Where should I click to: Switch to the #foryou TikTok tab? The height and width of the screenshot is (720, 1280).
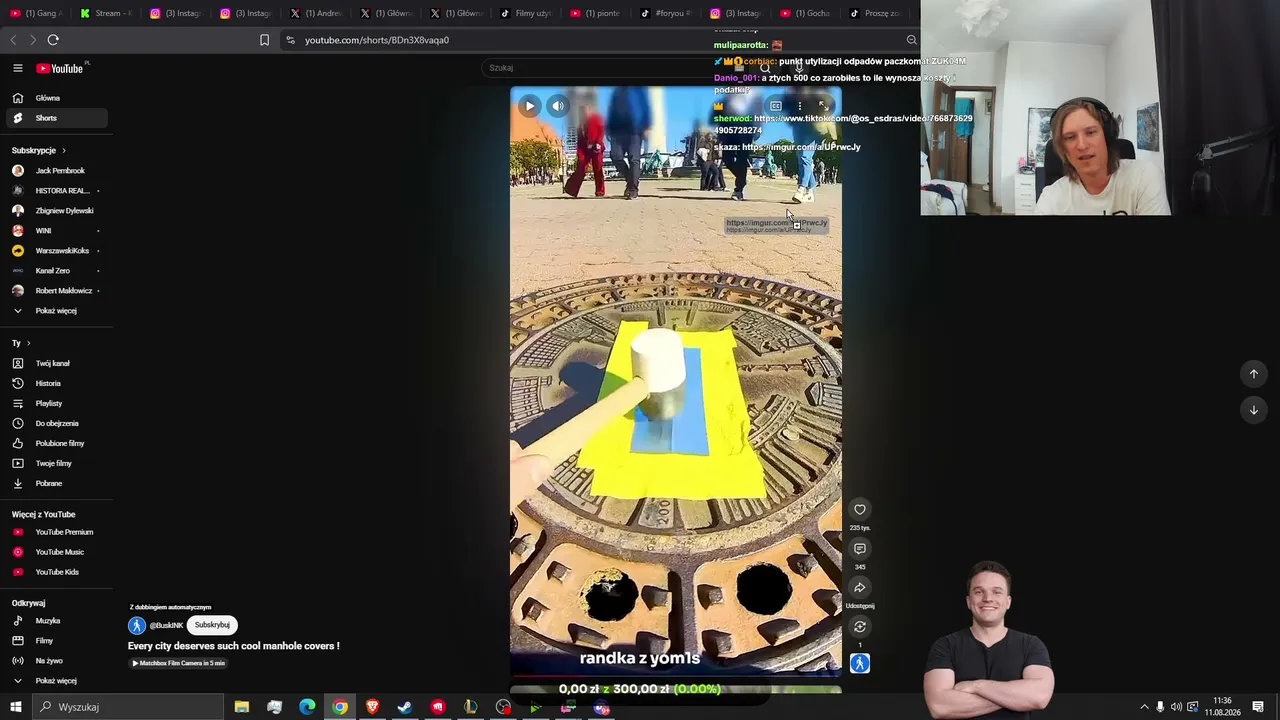[665, 13]
